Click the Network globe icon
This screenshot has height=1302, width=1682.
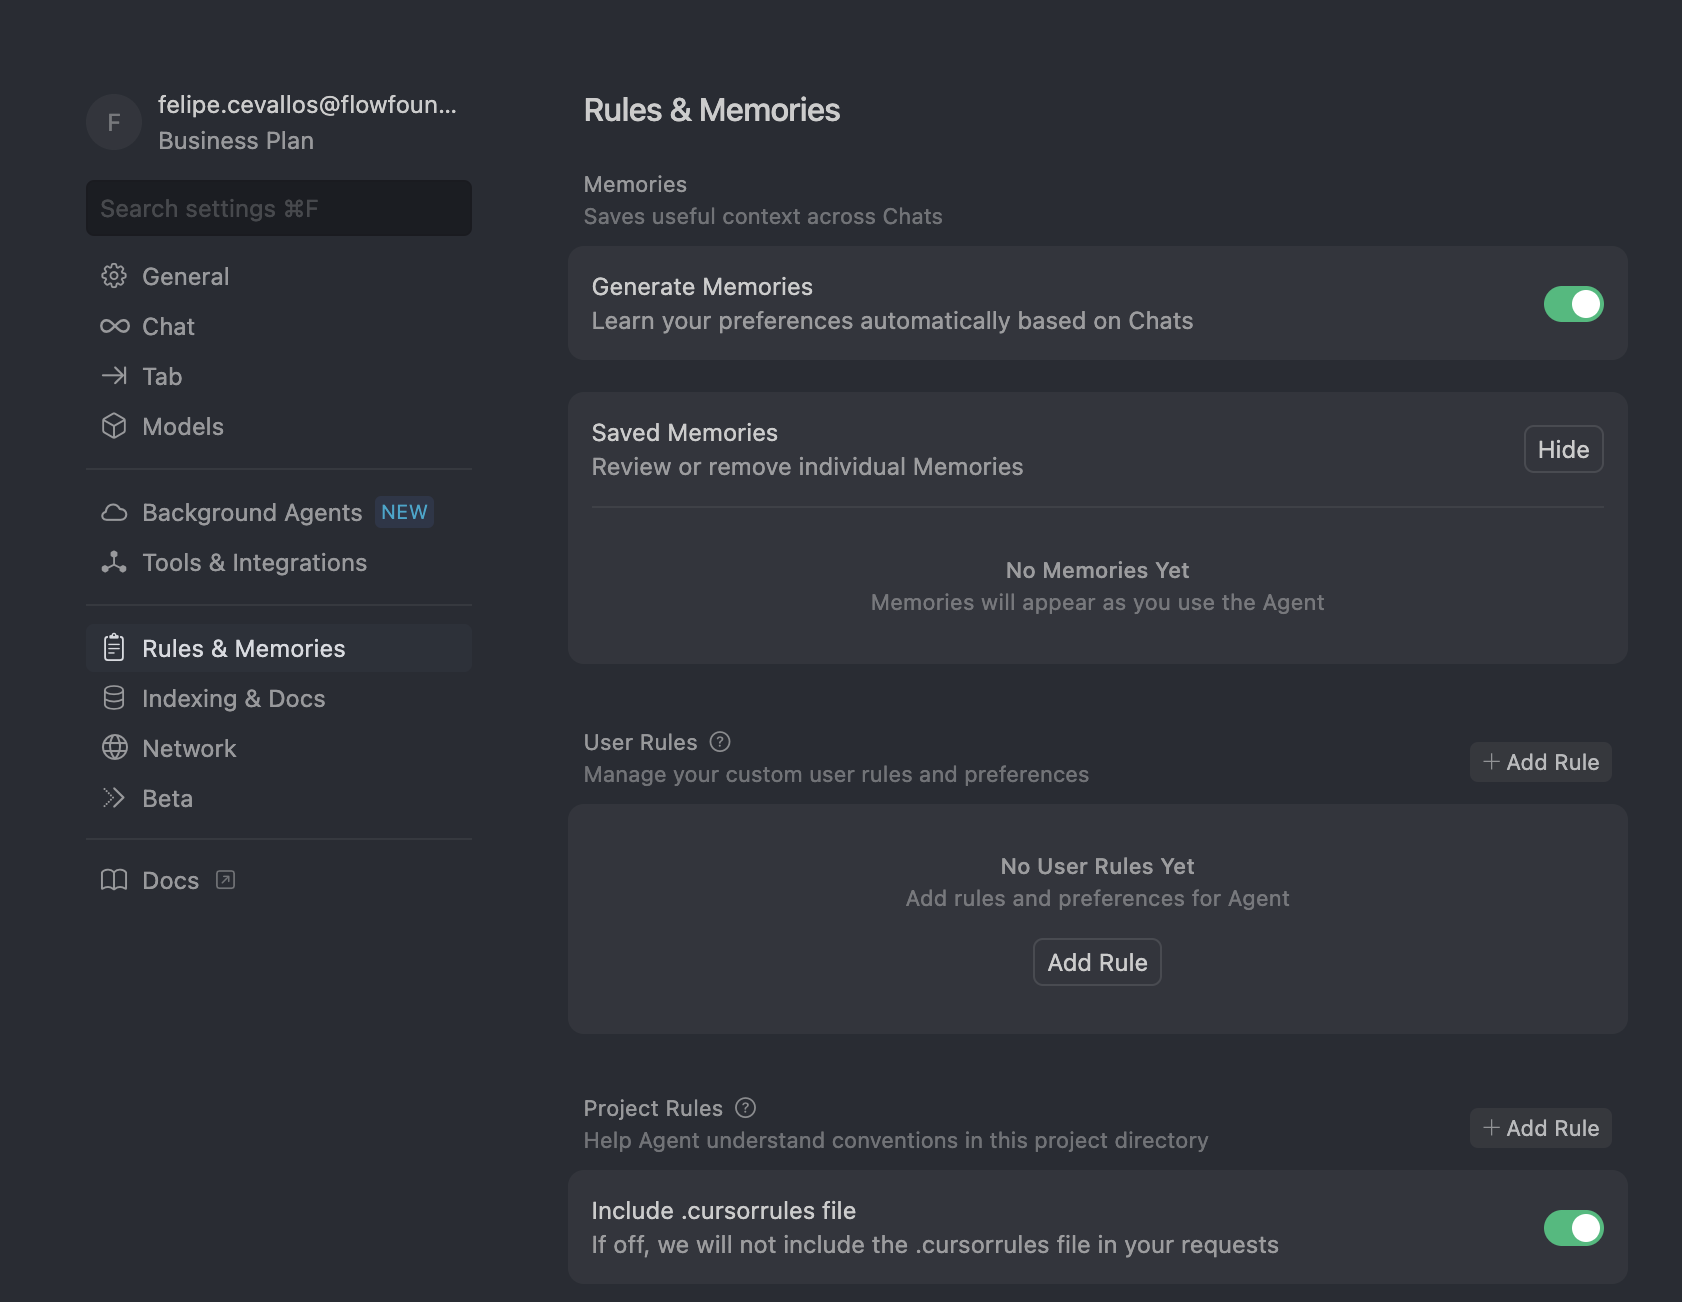(x=114, y=748)
